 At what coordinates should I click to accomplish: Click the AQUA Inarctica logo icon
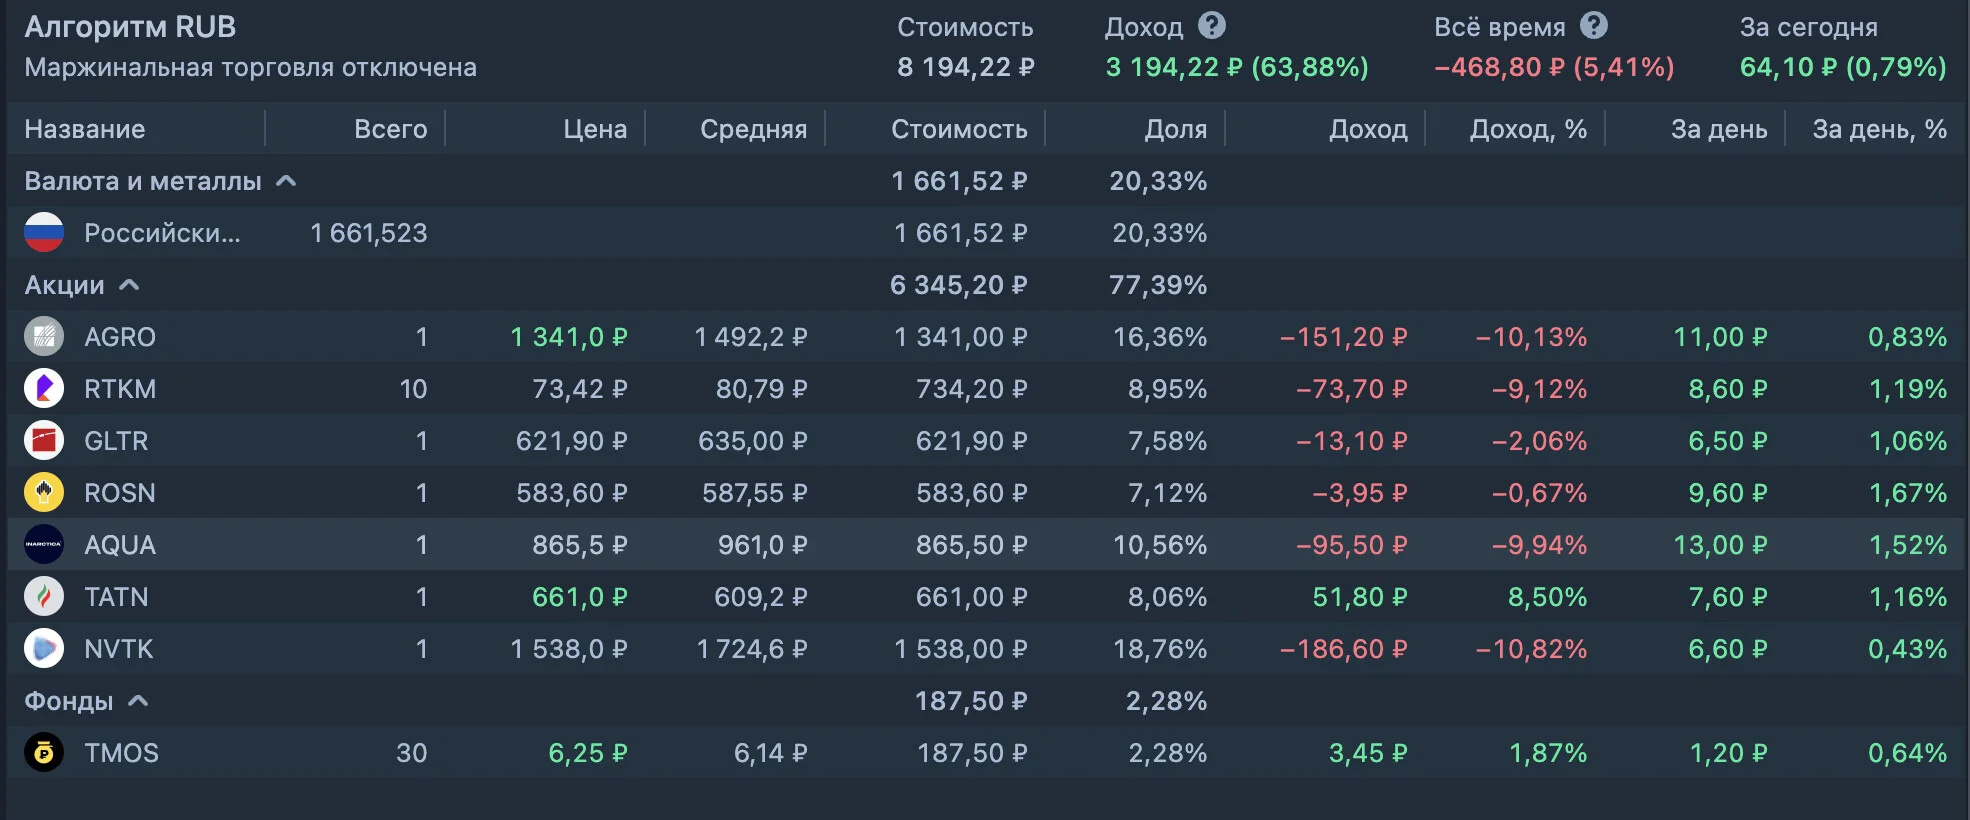click(x=44, y=545)
